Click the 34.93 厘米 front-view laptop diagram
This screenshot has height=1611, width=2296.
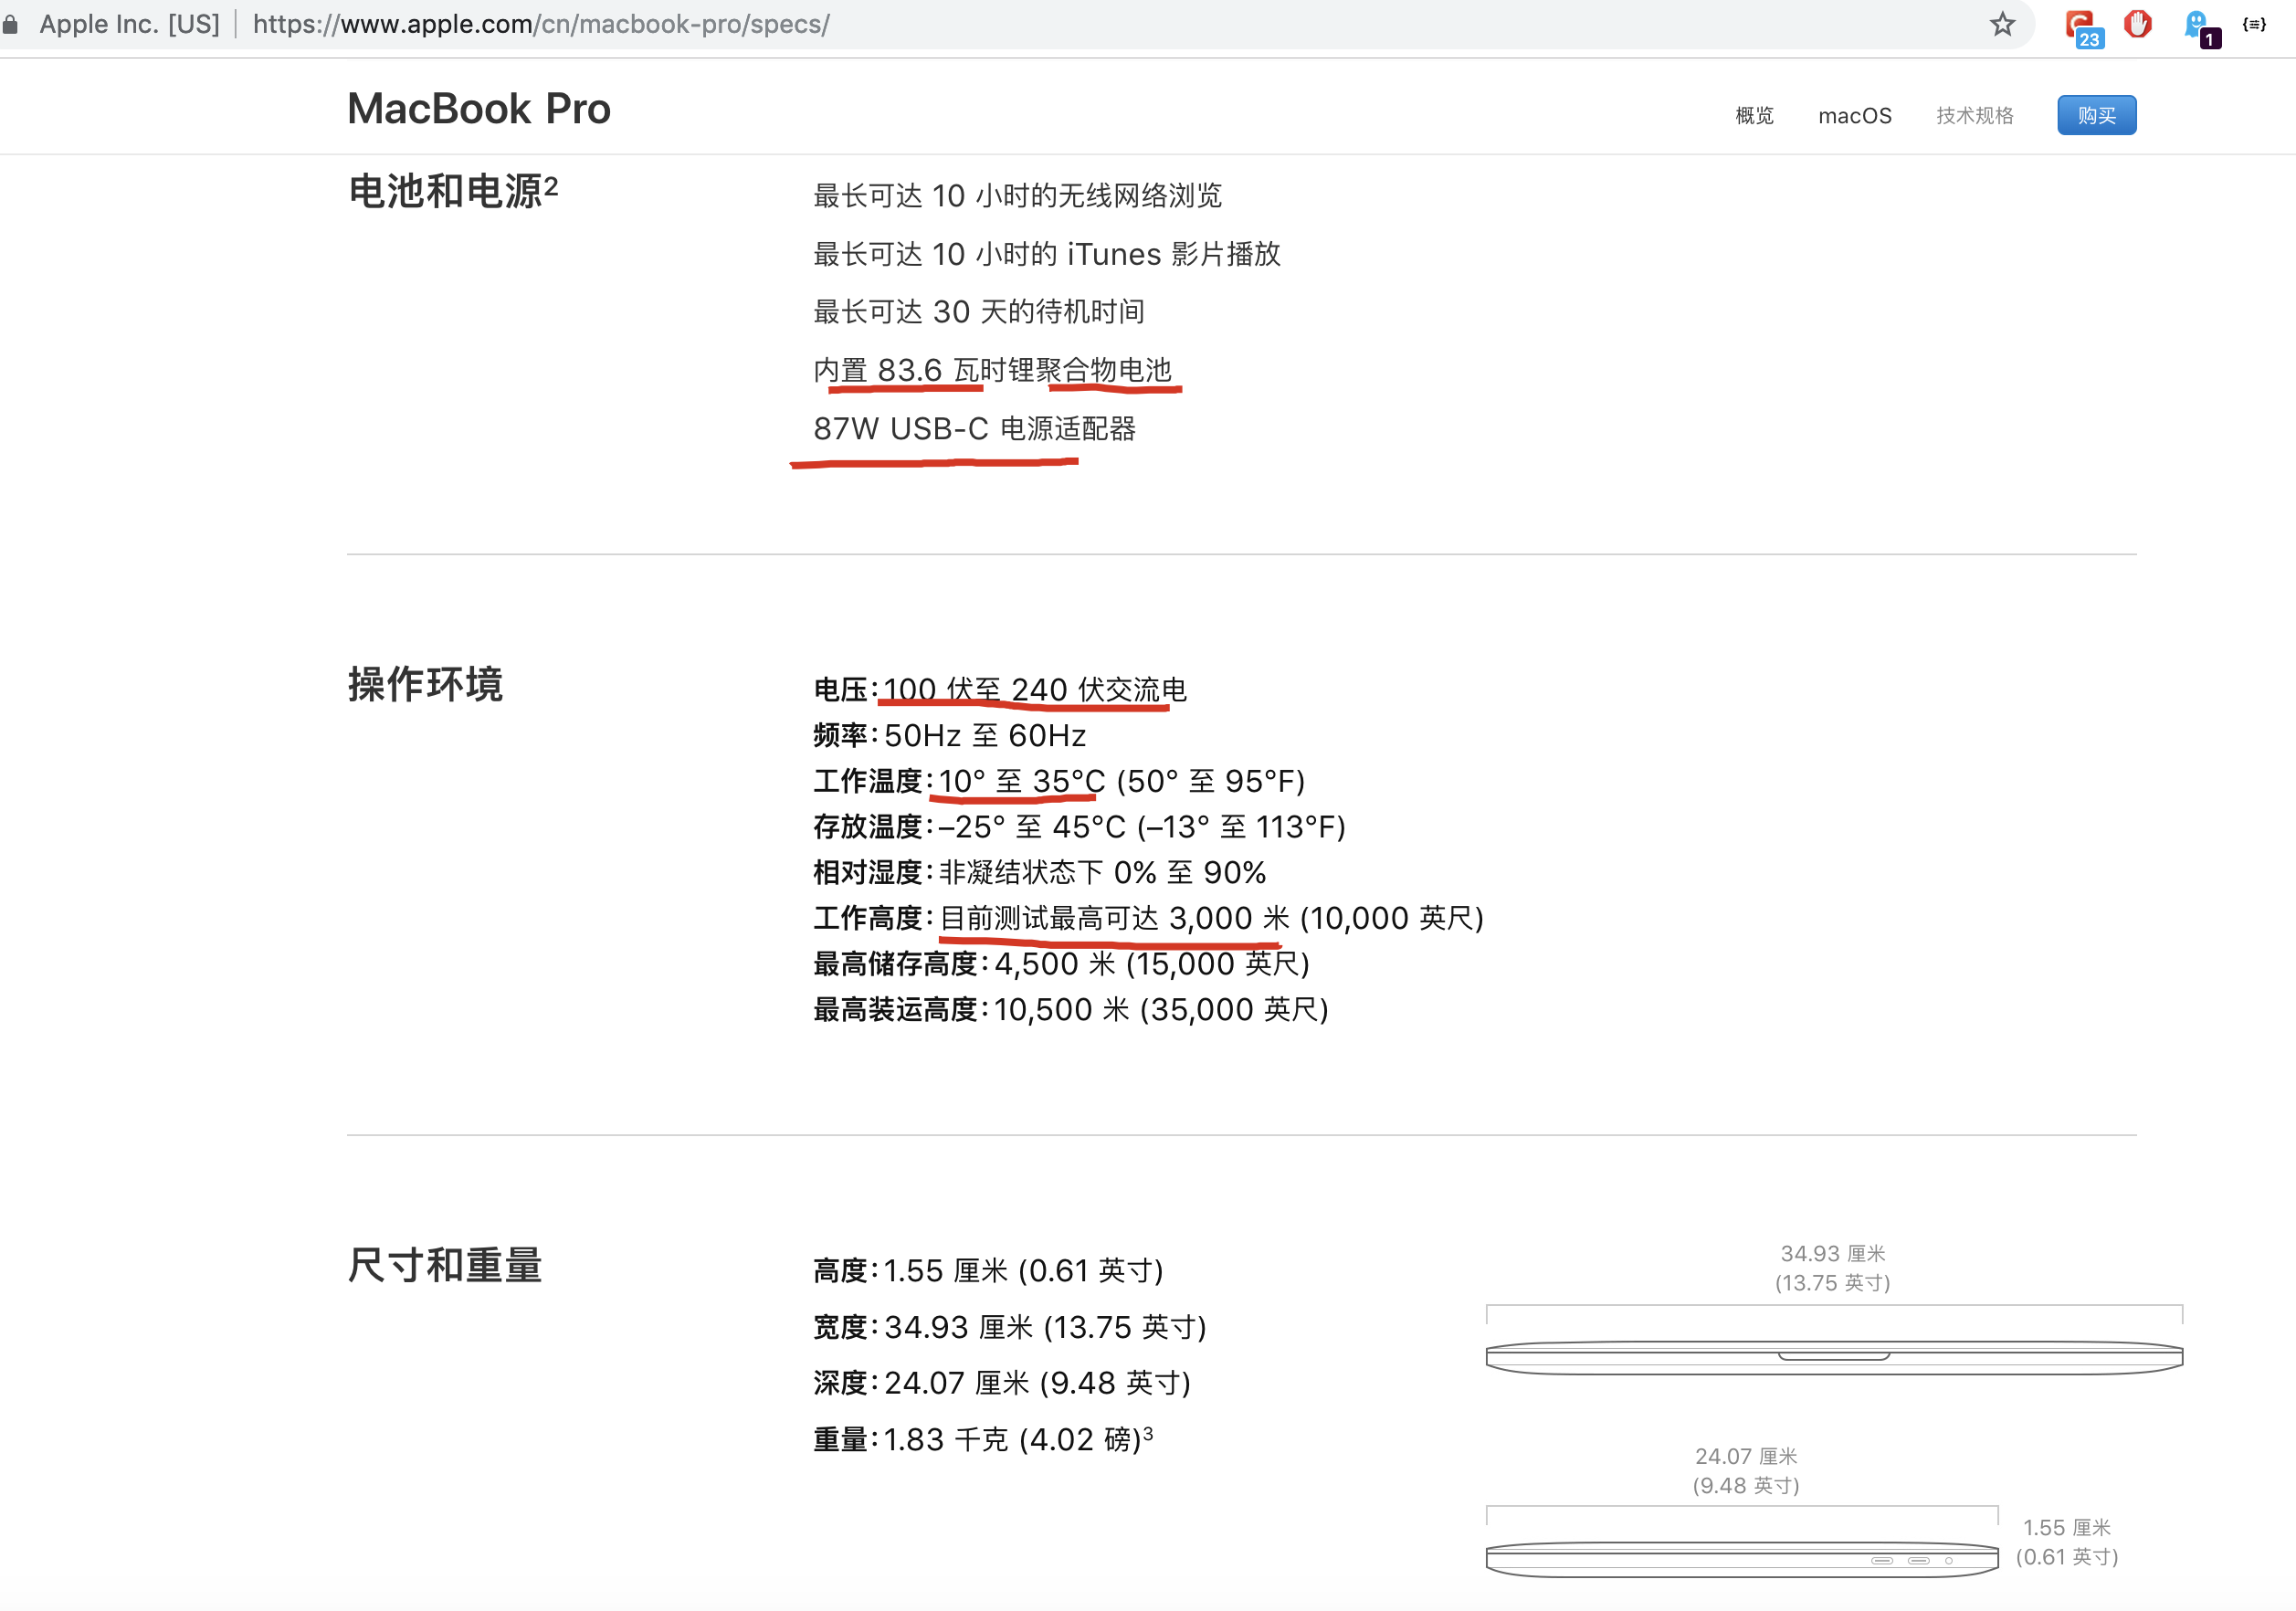(x=1833, y=1357)
